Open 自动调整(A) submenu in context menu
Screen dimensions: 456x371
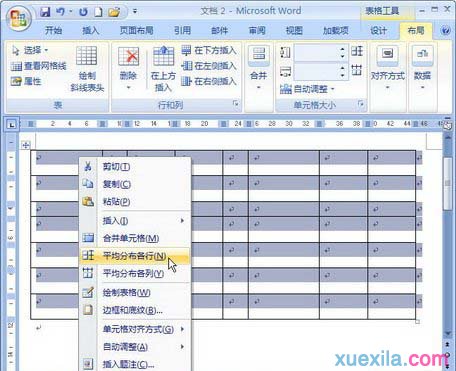pos(135,347)
